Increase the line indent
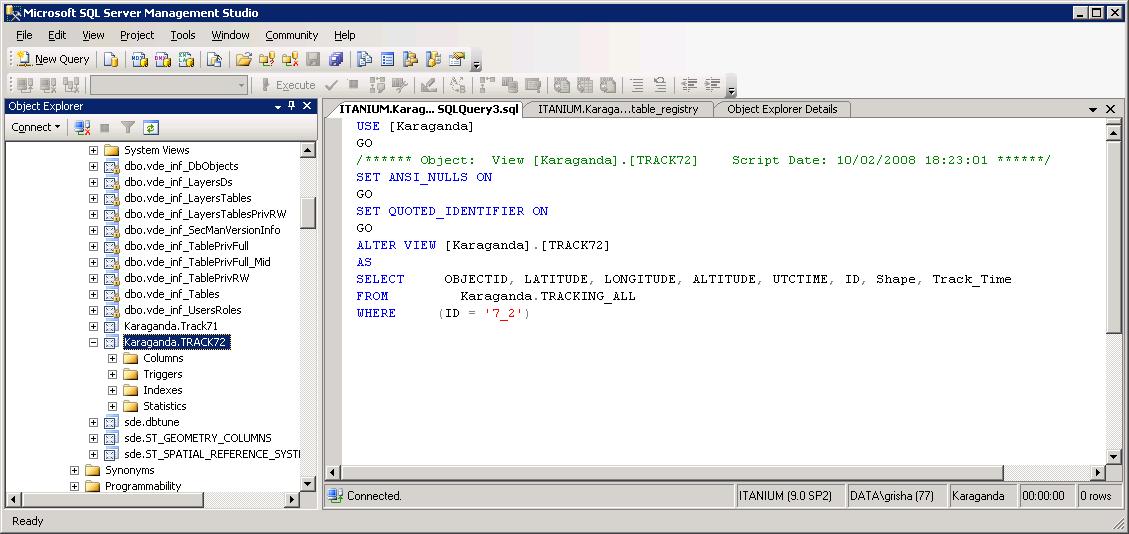 tap(712, 85)
